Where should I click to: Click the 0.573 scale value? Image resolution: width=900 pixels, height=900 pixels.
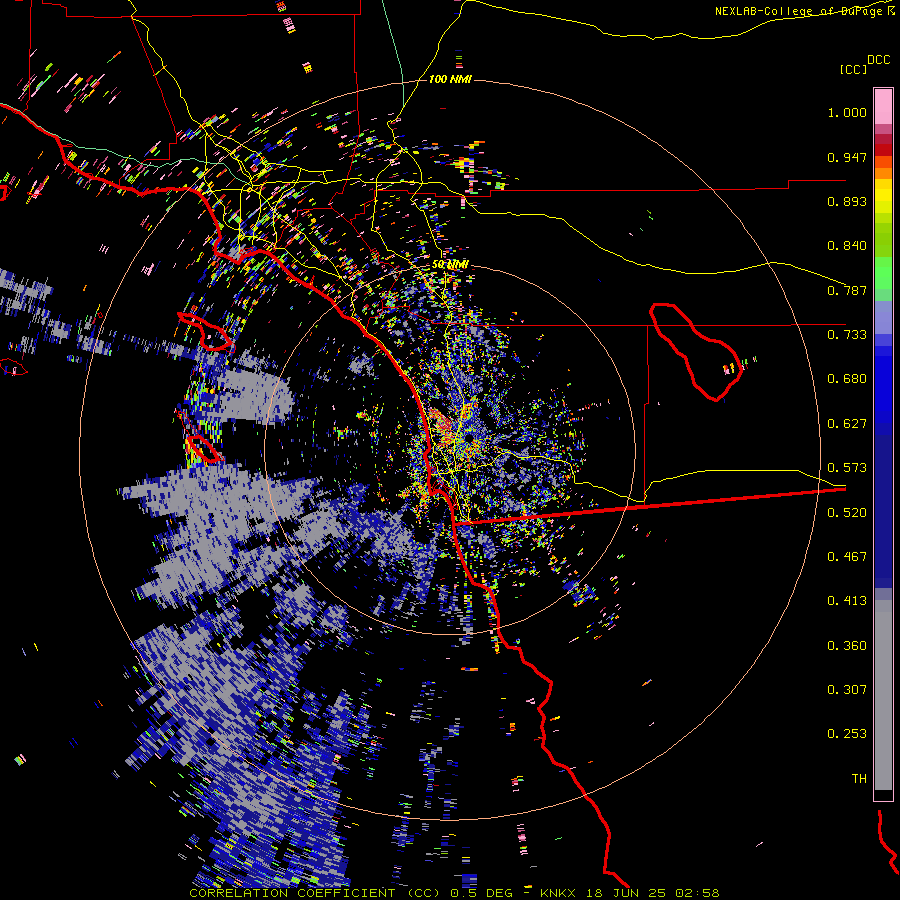coord(847,468)
